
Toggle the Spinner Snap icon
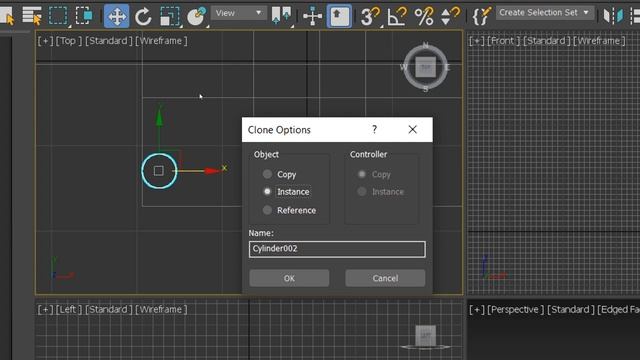pos(450,16)
